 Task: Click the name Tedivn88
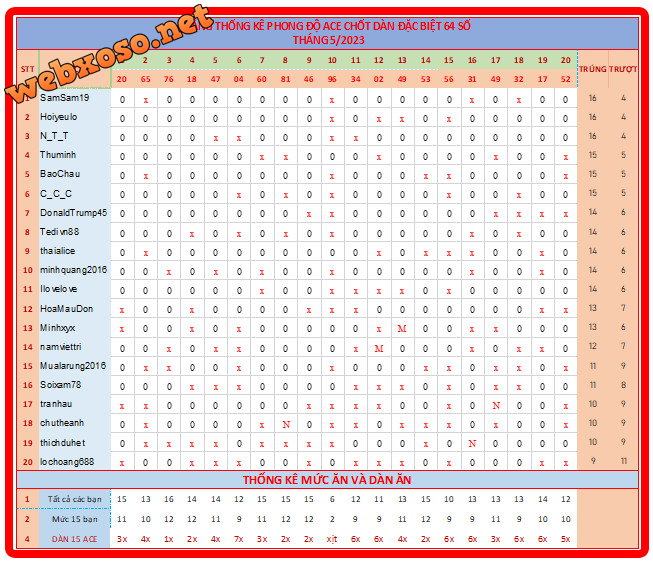(x=60, y=232)
